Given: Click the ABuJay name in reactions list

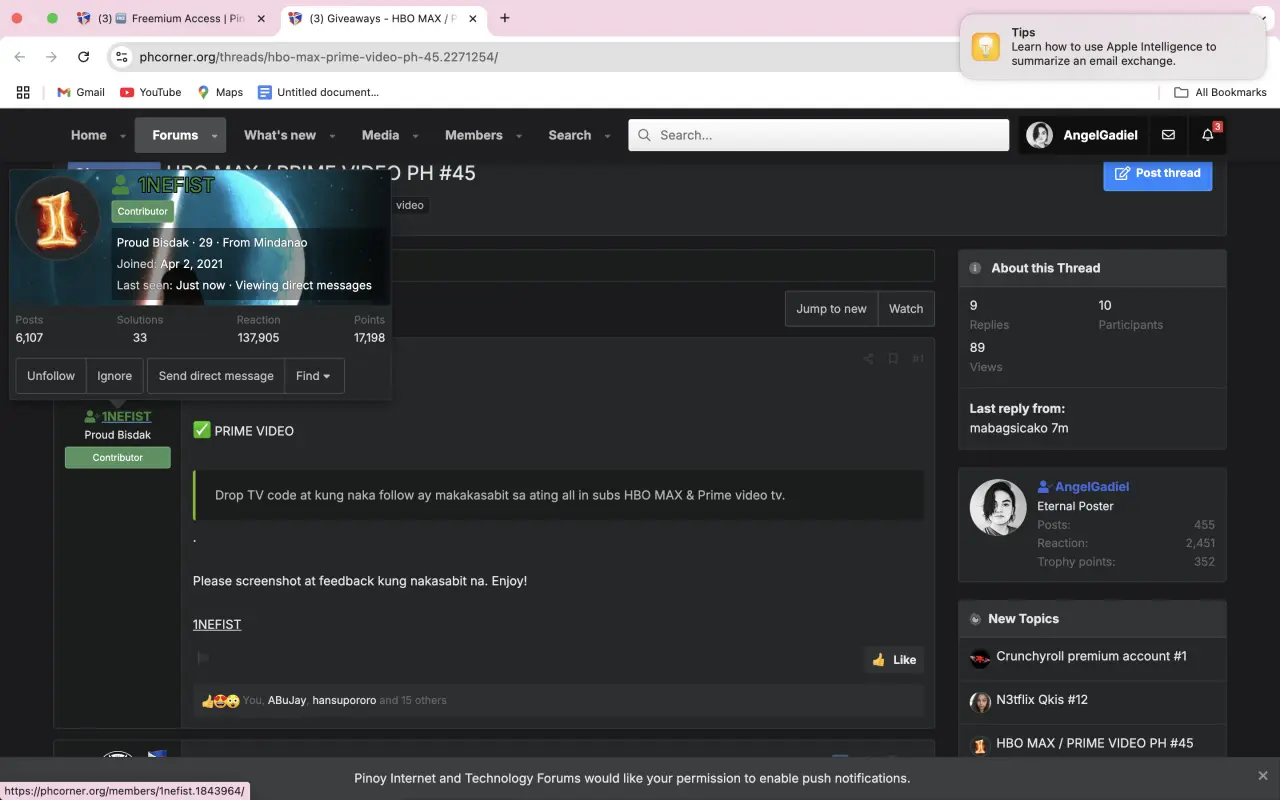Looking at the screenshot, I should click(x=287, y=701).
